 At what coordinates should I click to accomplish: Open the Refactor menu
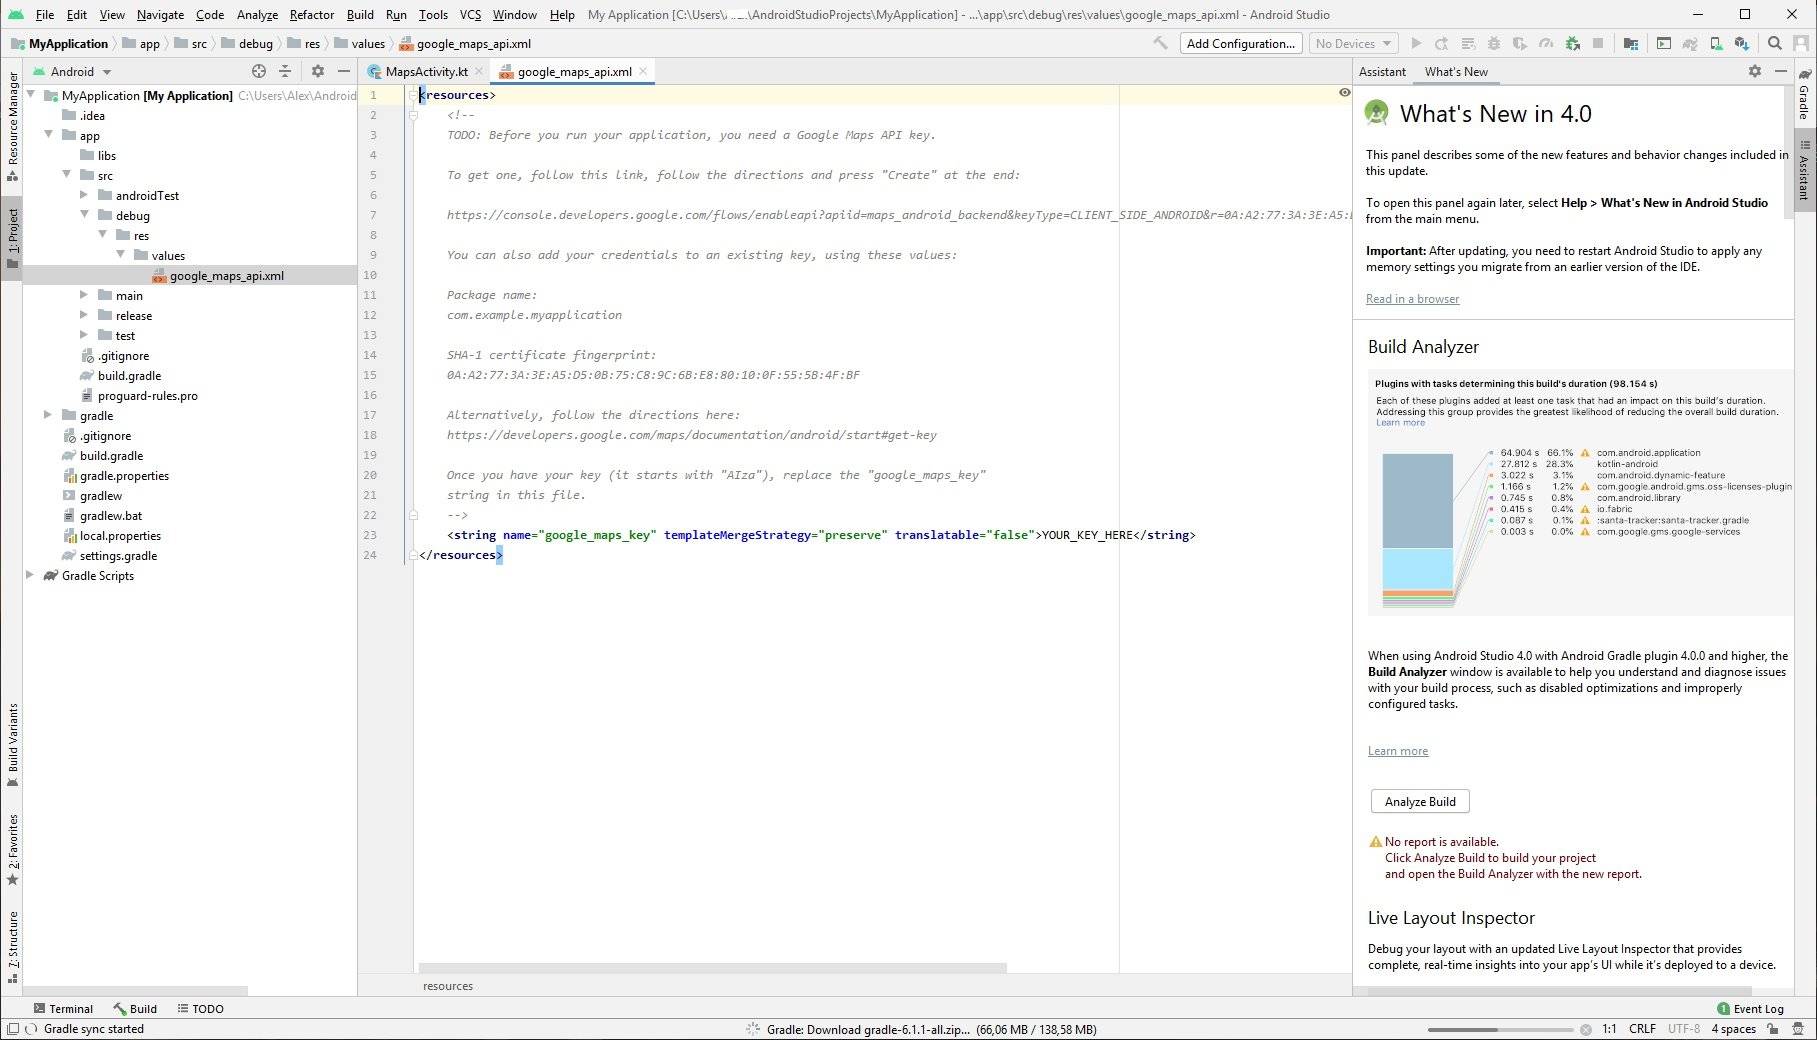(x=311, y=14)
